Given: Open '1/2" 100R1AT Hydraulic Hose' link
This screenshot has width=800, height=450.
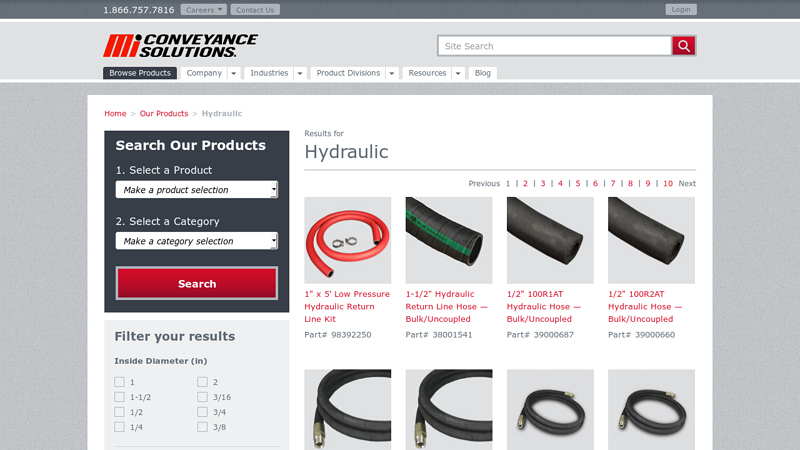Looking at the screenshot, I should [x=544, y=306].
